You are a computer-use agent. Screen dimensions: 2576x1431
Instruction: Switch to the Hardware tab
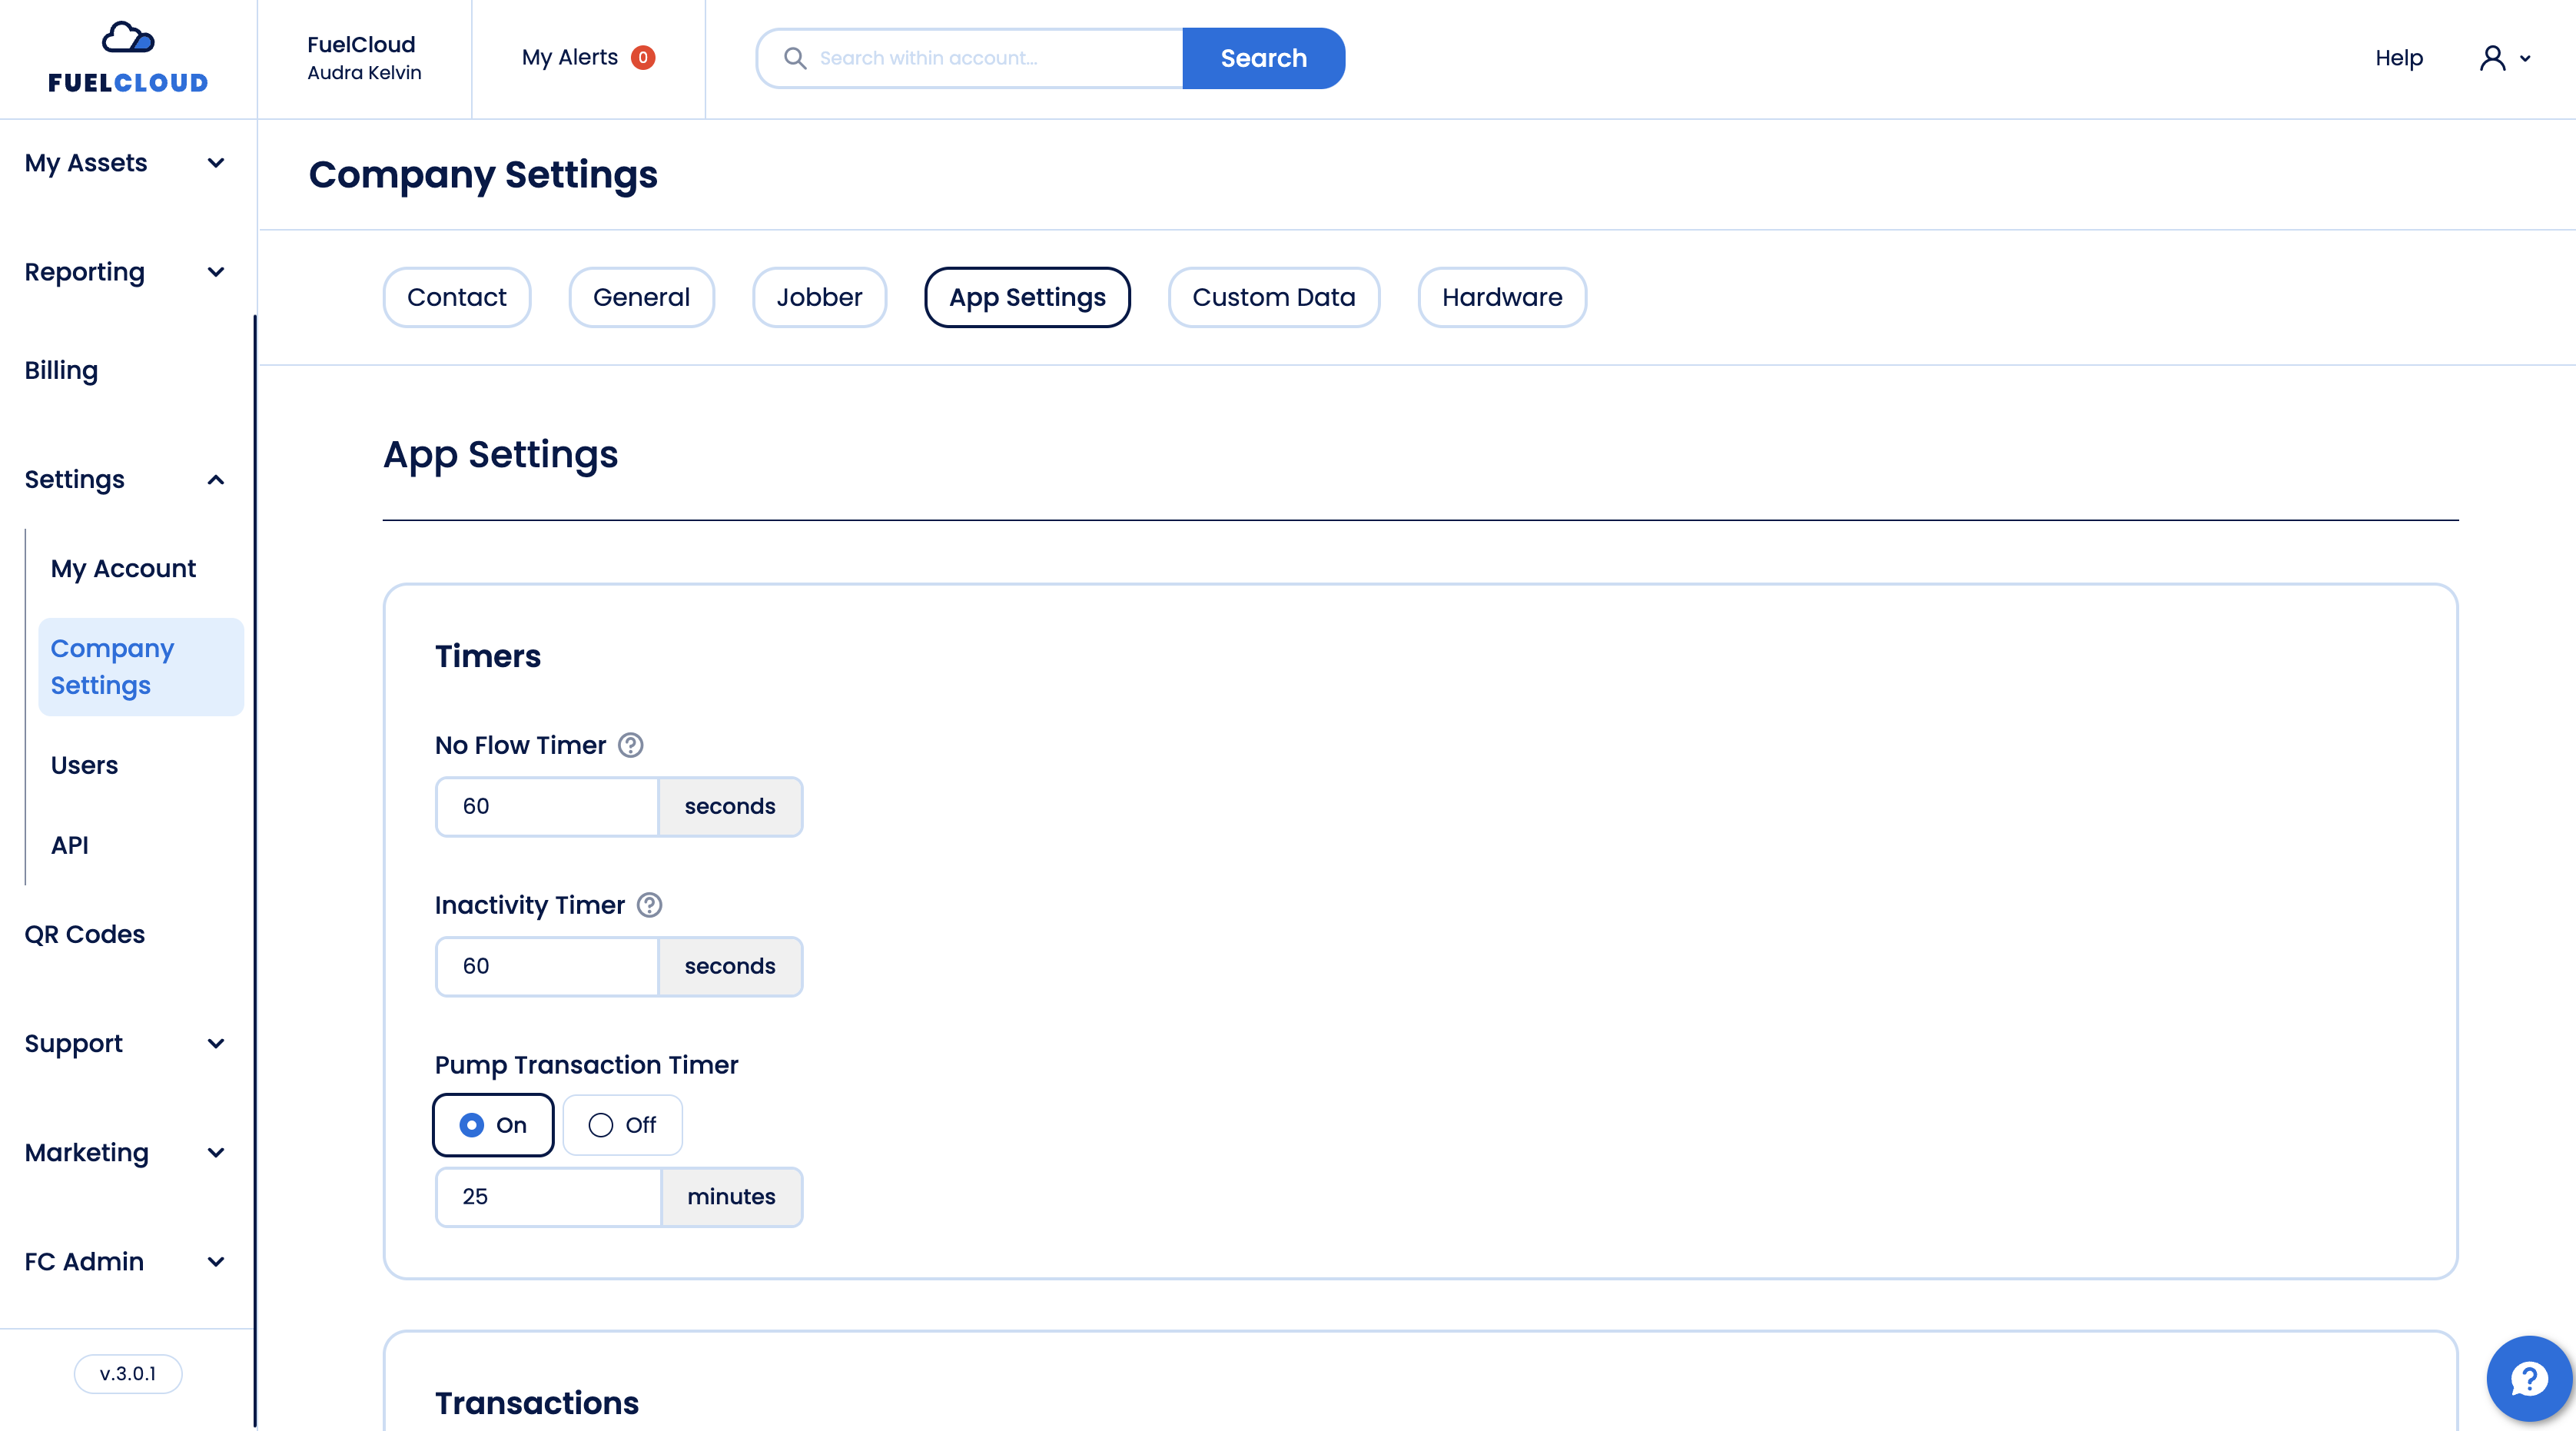coord(1501,297)
